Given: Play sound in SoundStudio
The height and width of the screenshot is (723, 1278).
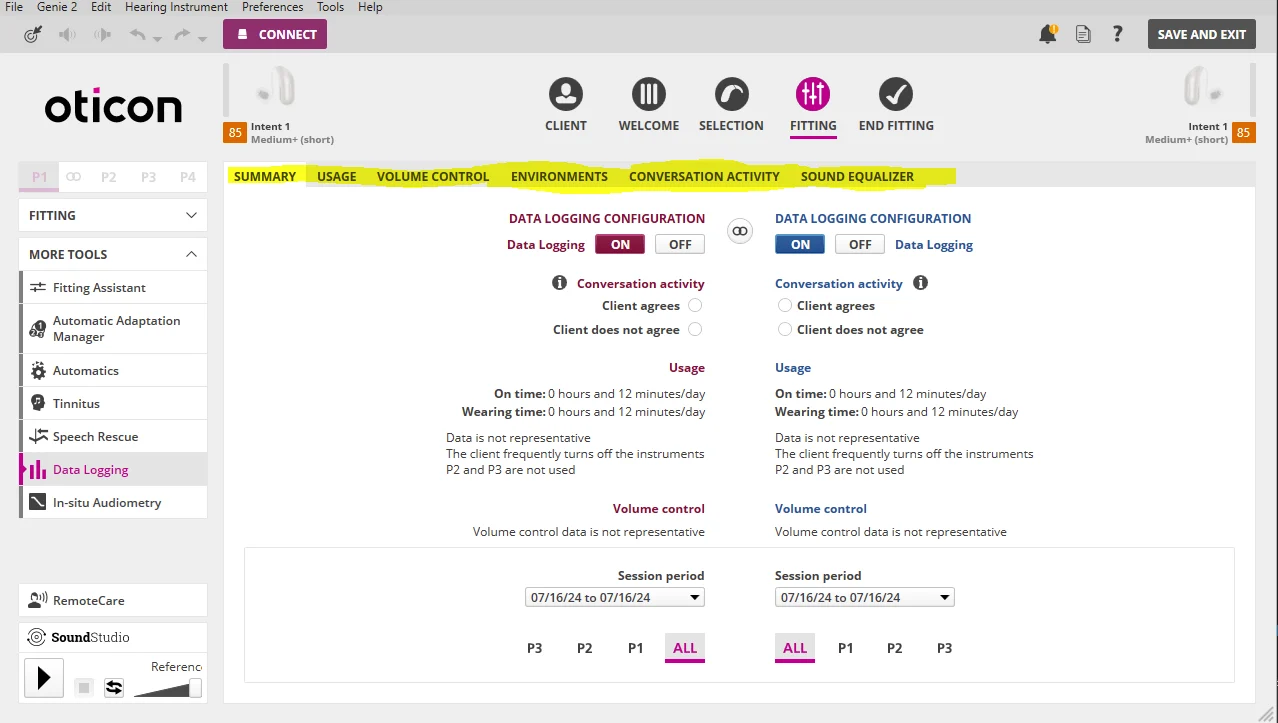Looking at the screenshot, I should (x=44, y=678).
